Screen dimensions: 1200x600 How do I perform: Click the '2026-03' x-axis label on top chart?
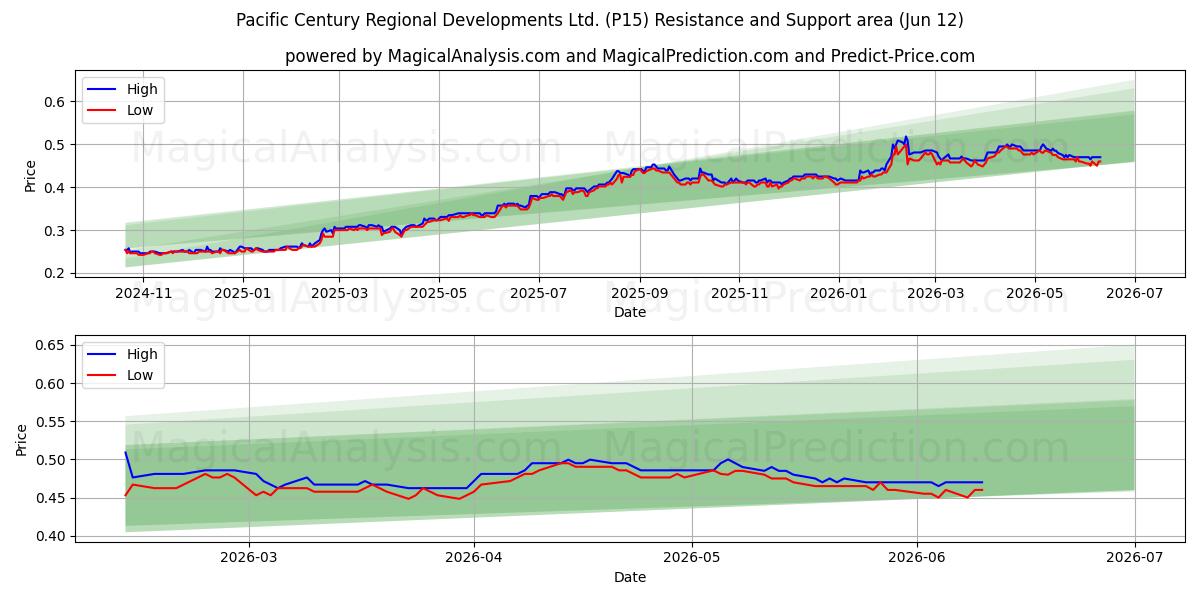pyautogui.click(x=935, y=294)
